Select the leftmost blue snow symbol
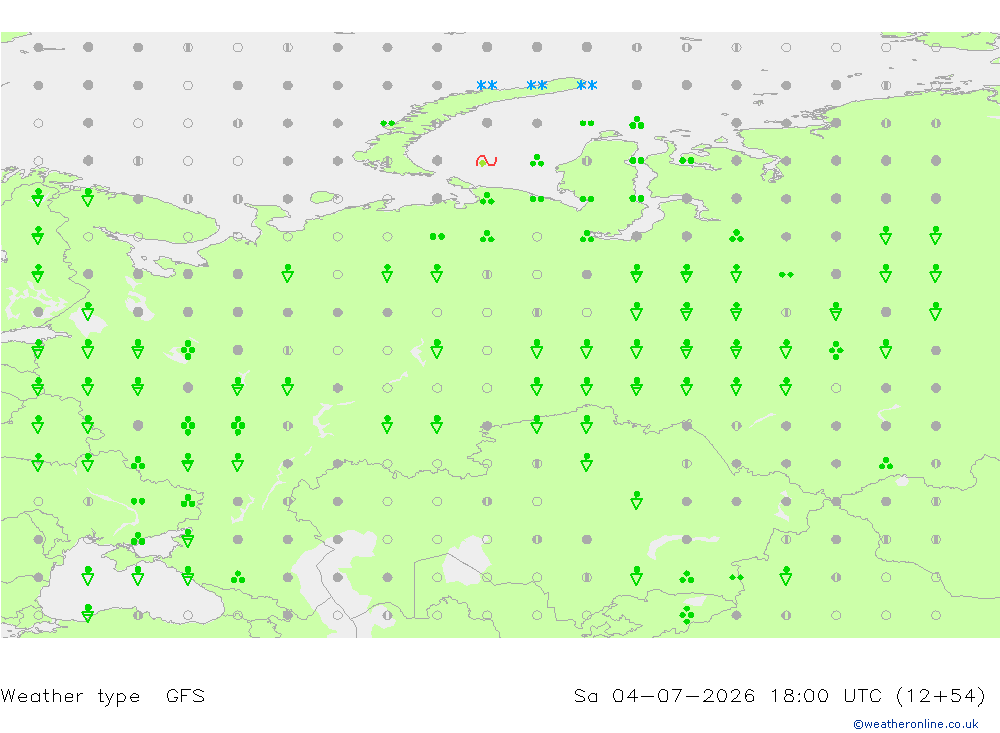This screenshot has width=1000, height=733. 487,85
